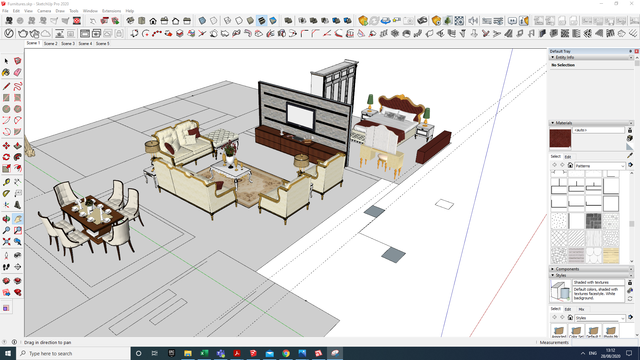Activate the Freehand drawing tool
The image size is (640, 360).
pos(18,87)
